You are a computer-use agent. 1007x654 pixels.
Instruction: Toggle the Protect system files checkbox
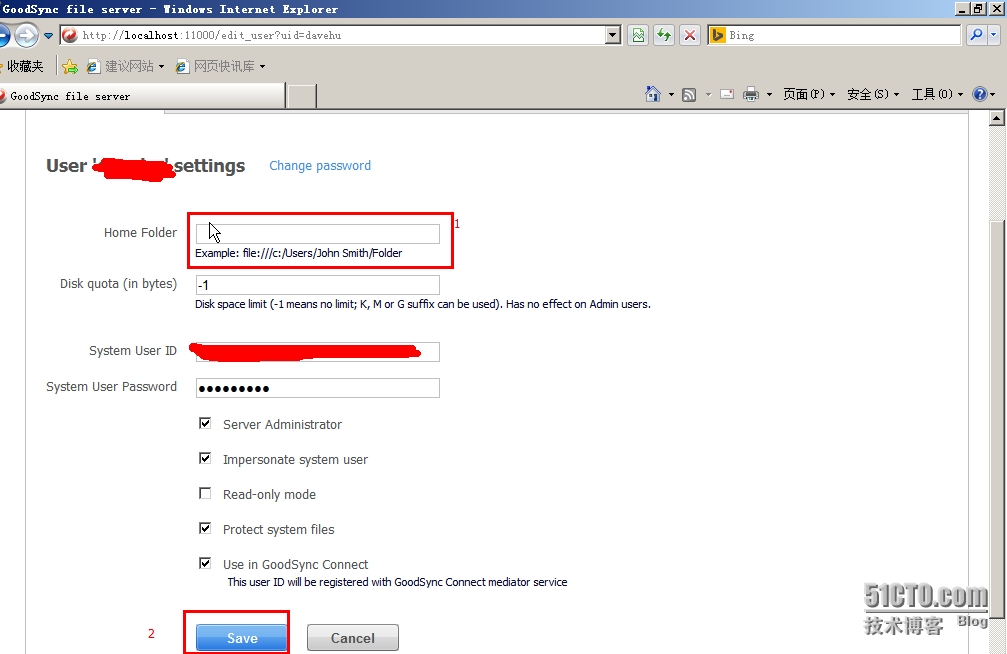pyautogui.click(x=205, y=529)
